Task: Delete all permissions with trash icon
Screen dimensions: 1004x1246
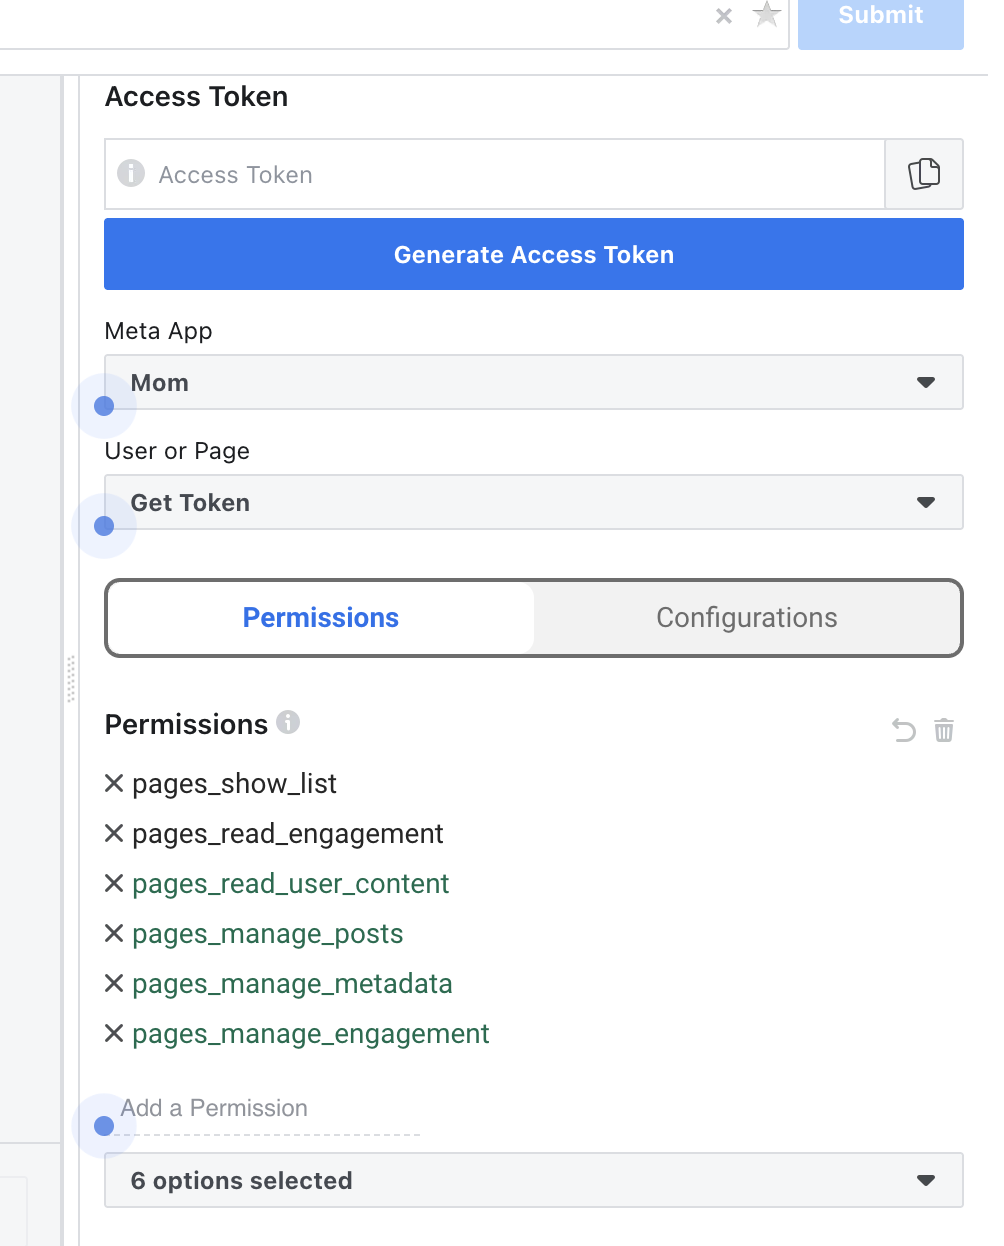Action: coord(944,731)
